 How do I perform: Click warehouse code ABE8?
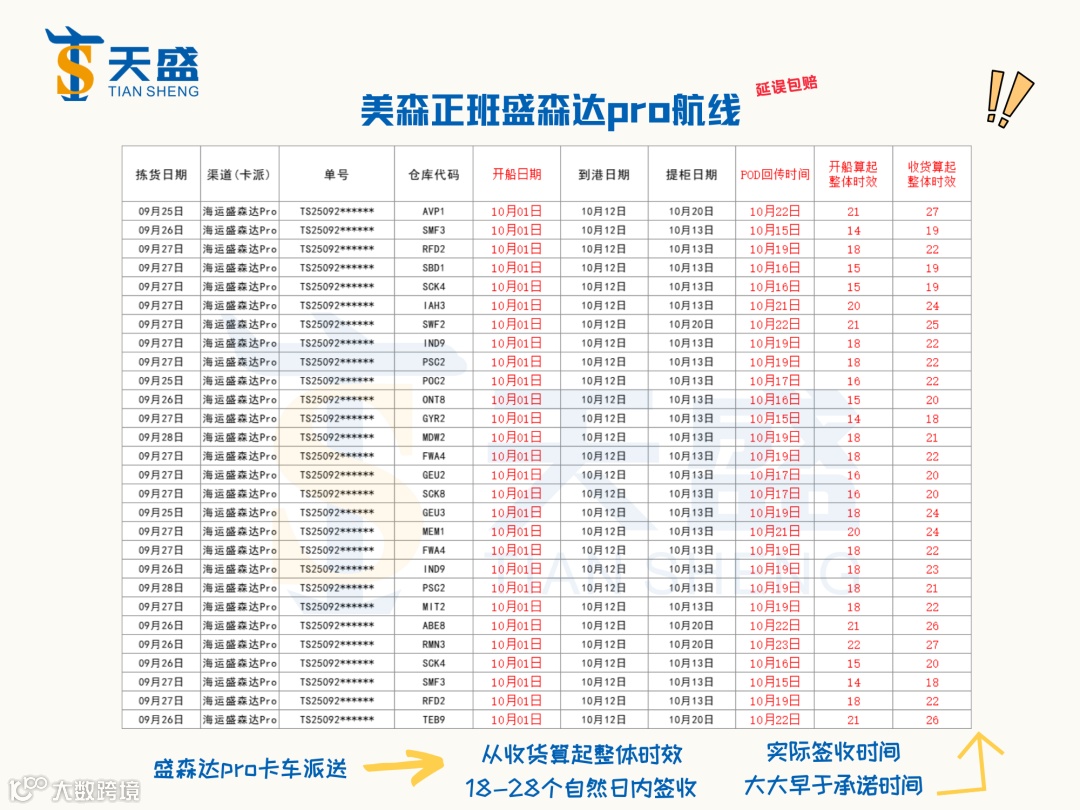pyautogui.click(x=433, y=625)
